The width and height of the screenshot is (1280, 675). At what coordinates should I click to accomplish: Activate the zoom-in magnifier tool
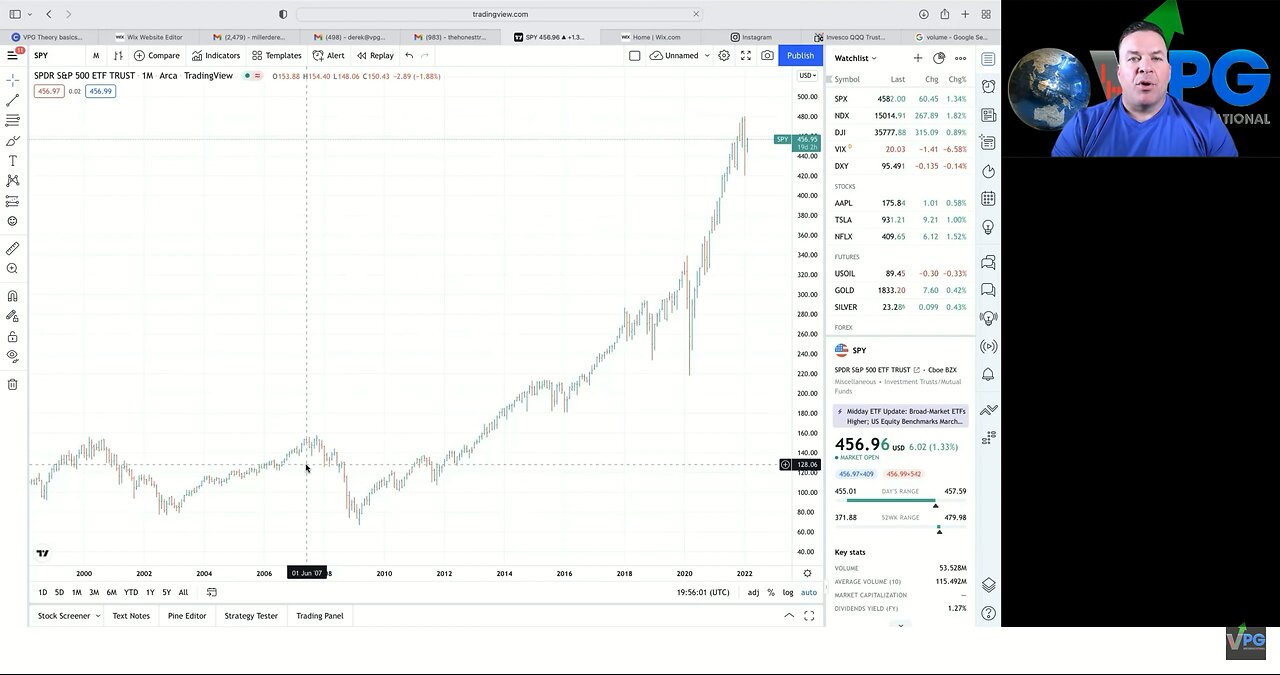coord(12,268)
